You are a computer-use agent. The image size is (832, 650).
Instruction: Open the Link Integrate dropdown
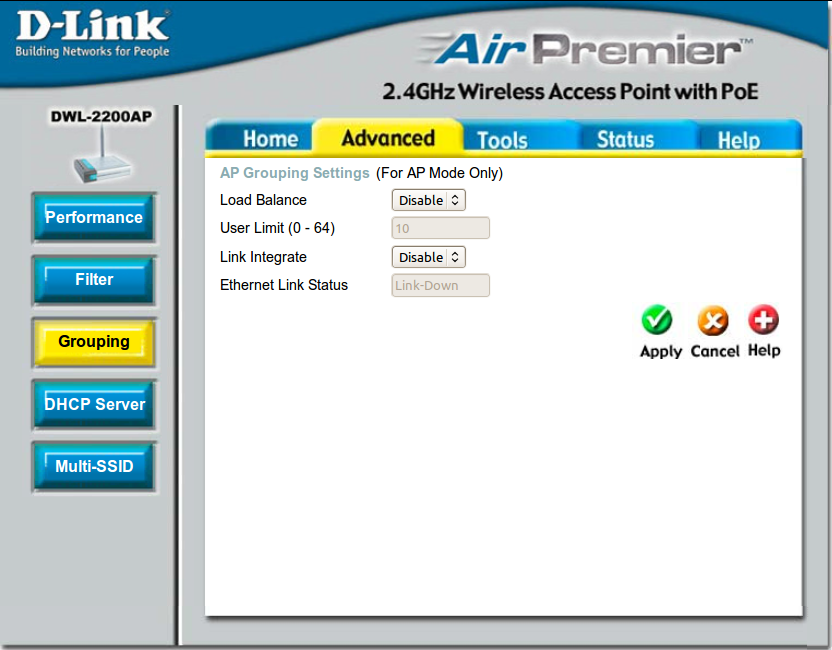[428, 257]
